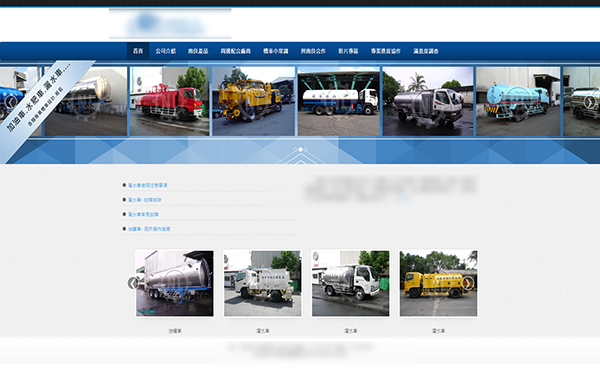Open the 首頁 home menu item
This screenshot has height=389, width=600.
coord(138,51)
